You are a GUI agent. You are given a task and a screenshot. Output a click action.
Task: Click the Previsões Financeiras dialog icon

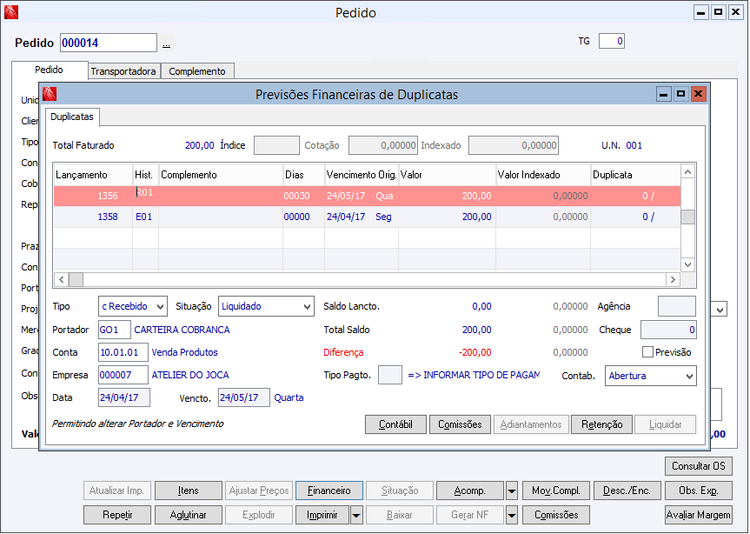point(49,94)
